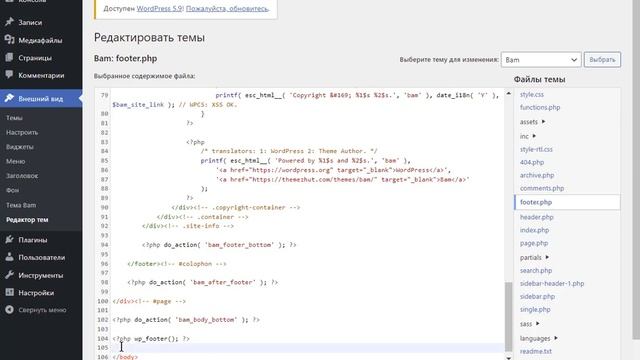Open Меню submenu item

coord(16,161)
